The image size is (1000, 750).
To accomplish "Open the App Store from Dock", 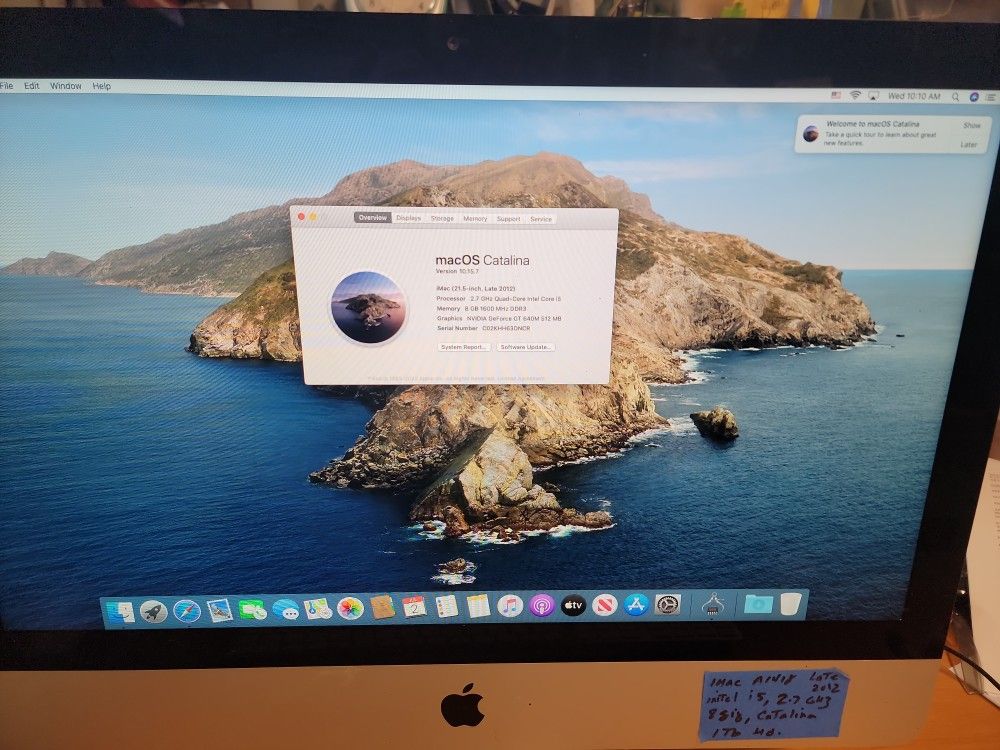I will tap(636, 604).
